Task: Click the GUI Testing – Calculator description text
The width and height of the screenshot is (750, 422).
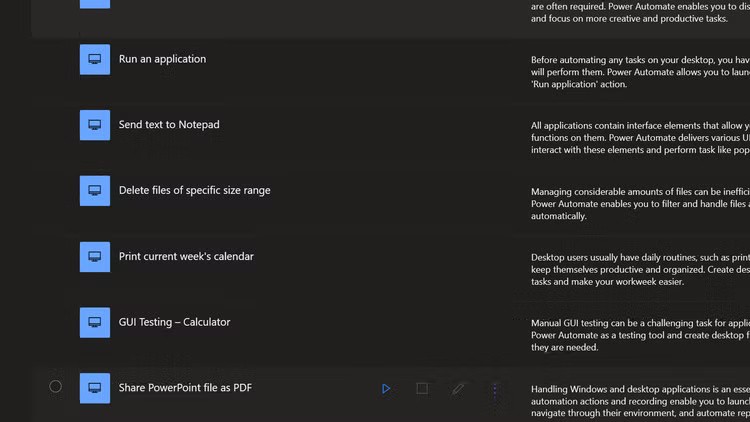Action: click(640, 335)
